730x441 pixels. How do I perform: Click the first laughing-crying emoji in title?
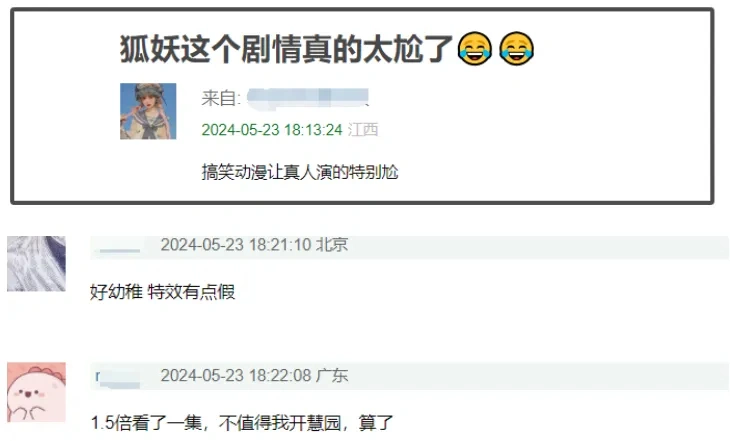(475, 48)
